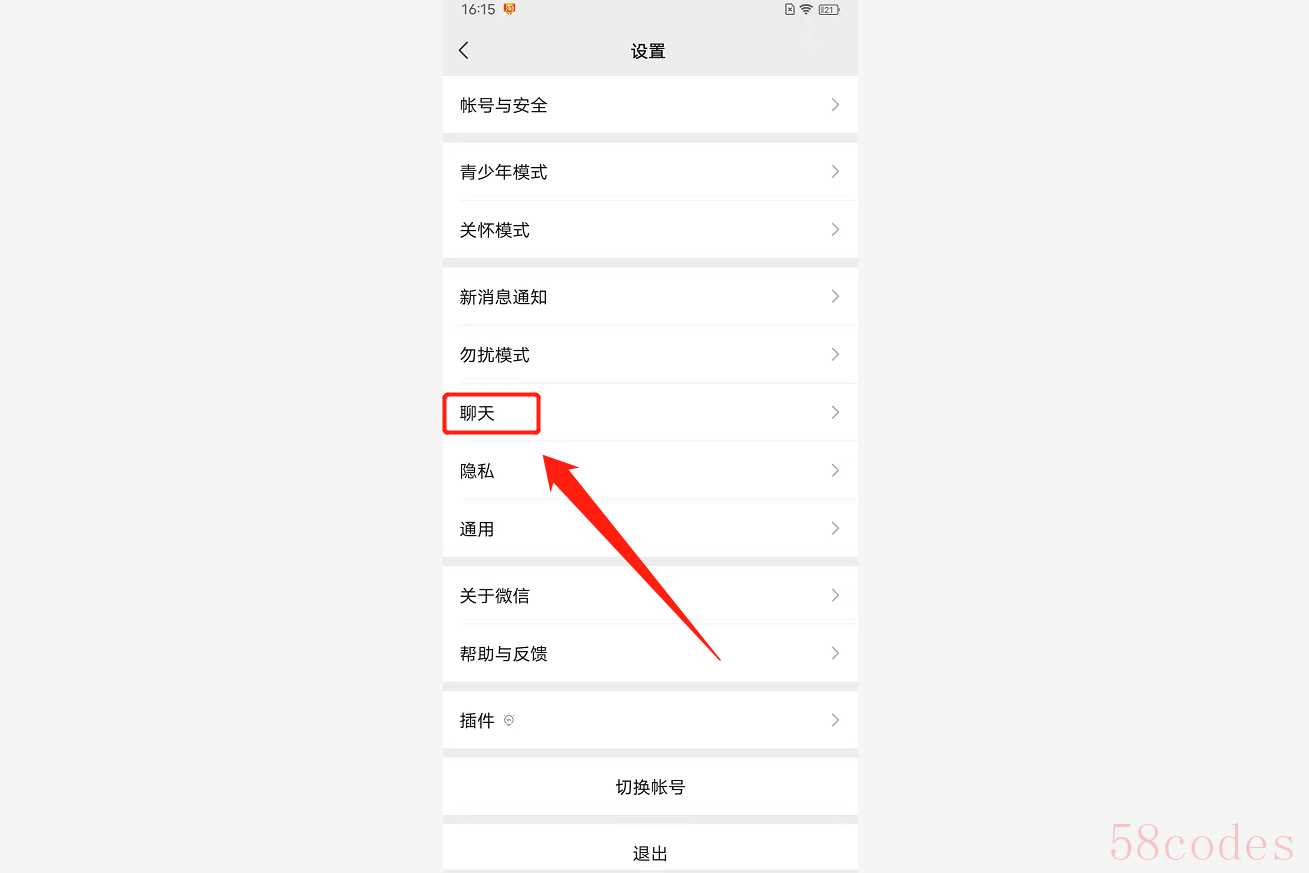Tap the Wi-Fi icon in status bar
This screenshot has width=1309, height=873.
click(x=806, y=9)
